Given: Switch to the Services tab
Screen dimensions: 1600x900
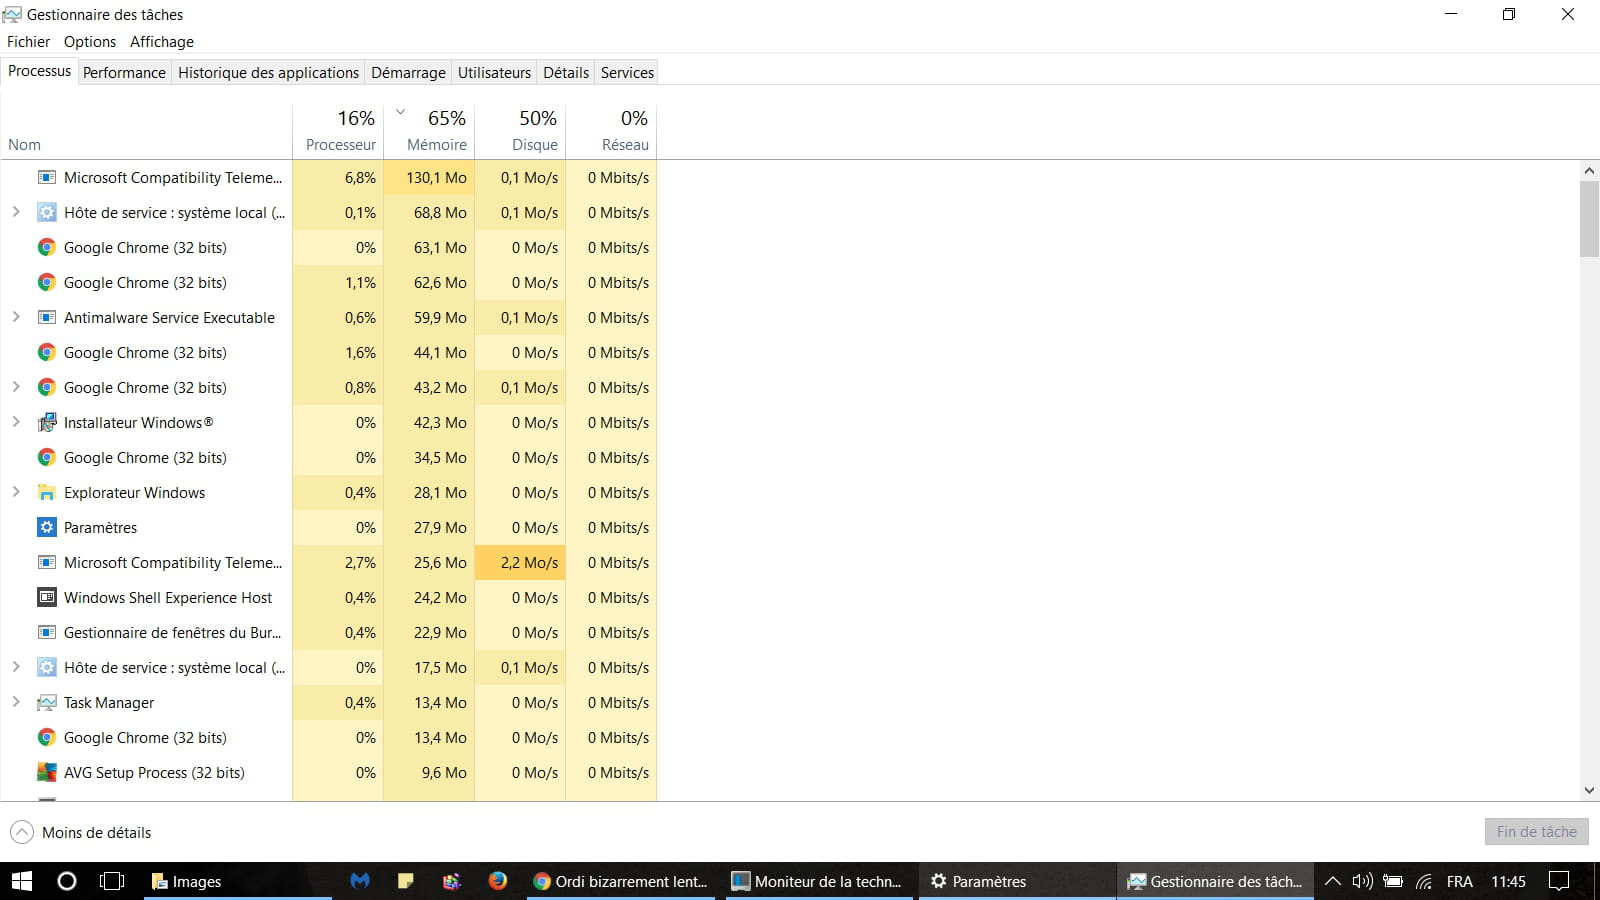Looking at the screenshot, I should (627, 73).
